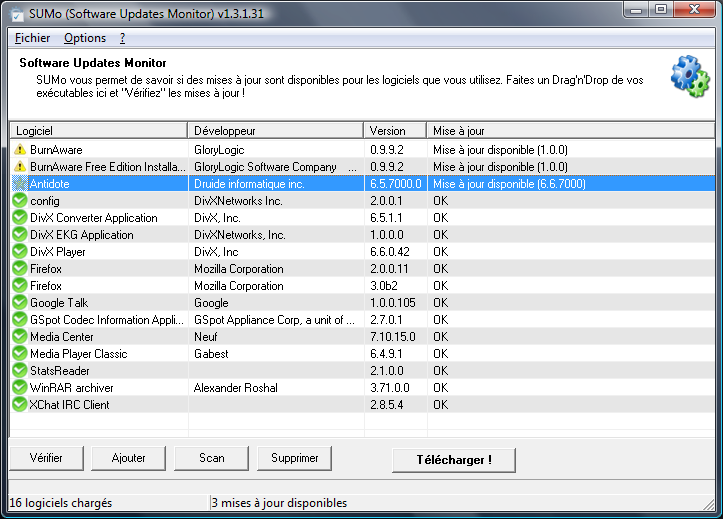Viewport: 723px width, 519px height.
Task: Open the ? help menu
Action: [x=122, y=38]
